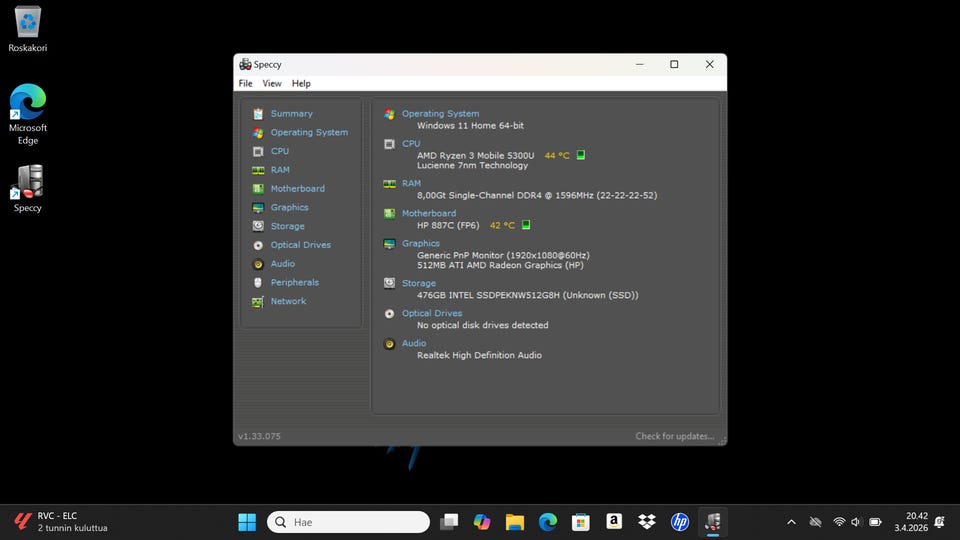Click the Network sidebar icon
960x540 pixels.
(x=258, y=302)
